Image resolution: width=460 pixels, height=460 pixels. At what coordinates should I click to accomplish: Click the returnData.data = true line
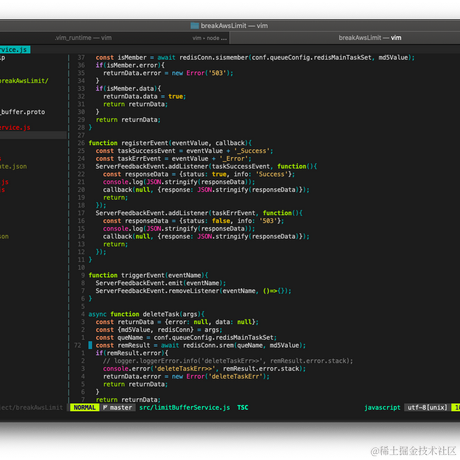(144, 96)
